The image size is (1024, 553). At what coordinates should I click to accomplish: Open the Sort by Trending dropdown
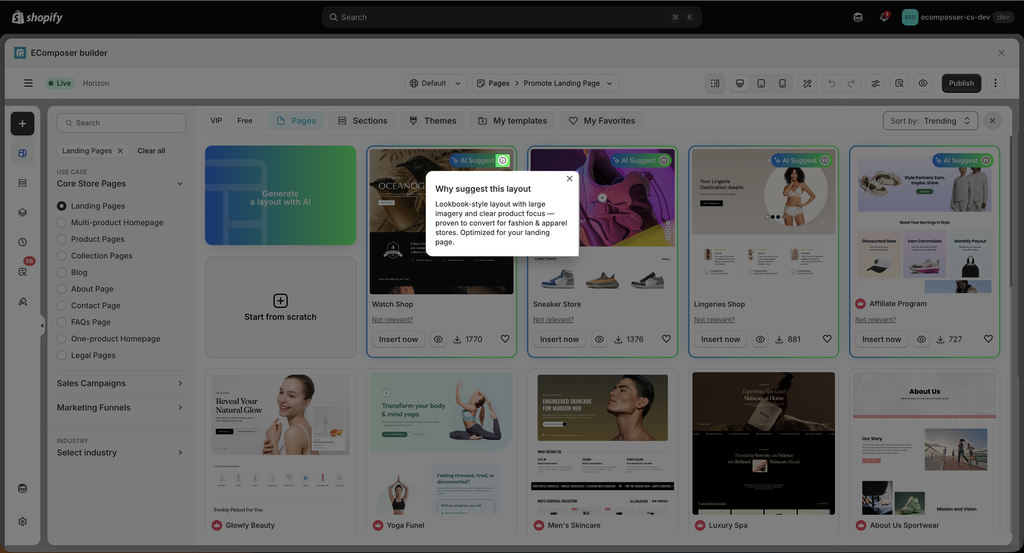coord(930,121)
